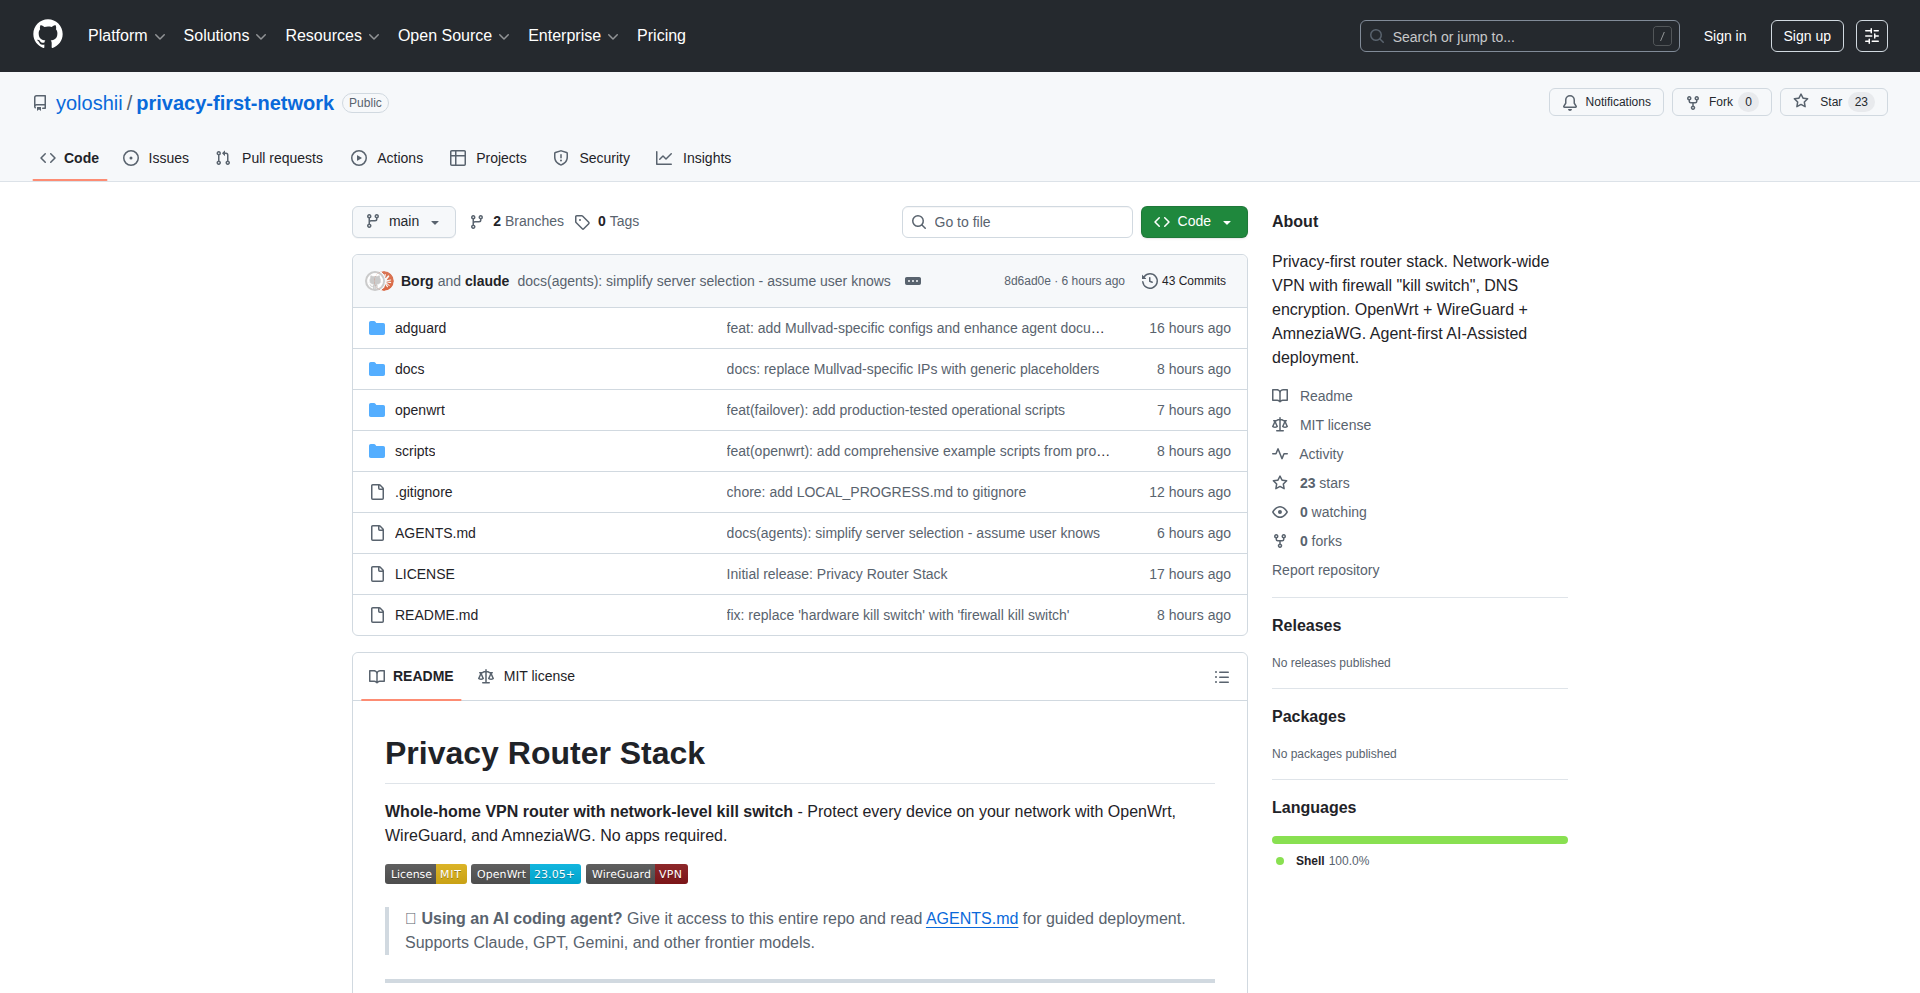This screenshot has height=993, width=1920.
Task: Click the Shell language bar
Action: click(x=1420, y=840)
